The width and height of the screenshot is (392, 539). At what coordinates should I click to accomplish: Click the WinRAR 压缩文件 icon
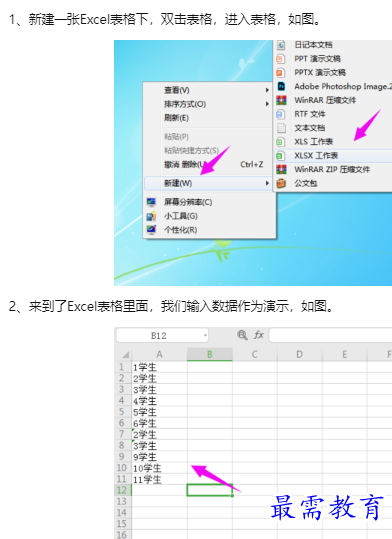click(281, 100)
